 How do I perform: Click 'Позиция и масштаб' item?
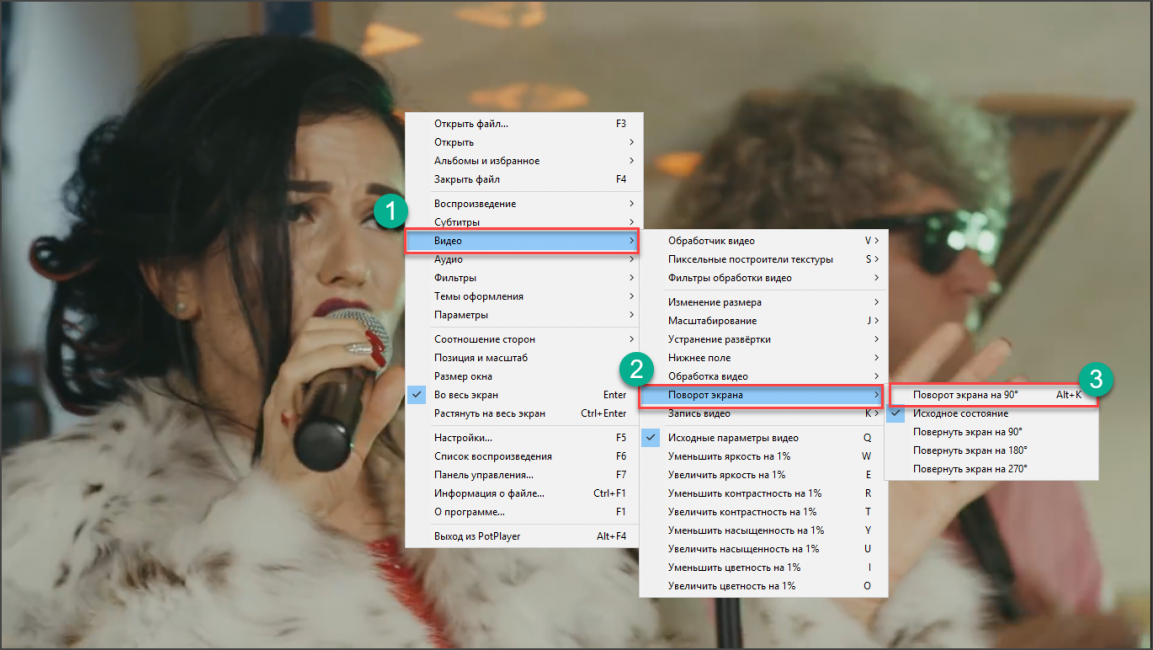coord(524,358)
